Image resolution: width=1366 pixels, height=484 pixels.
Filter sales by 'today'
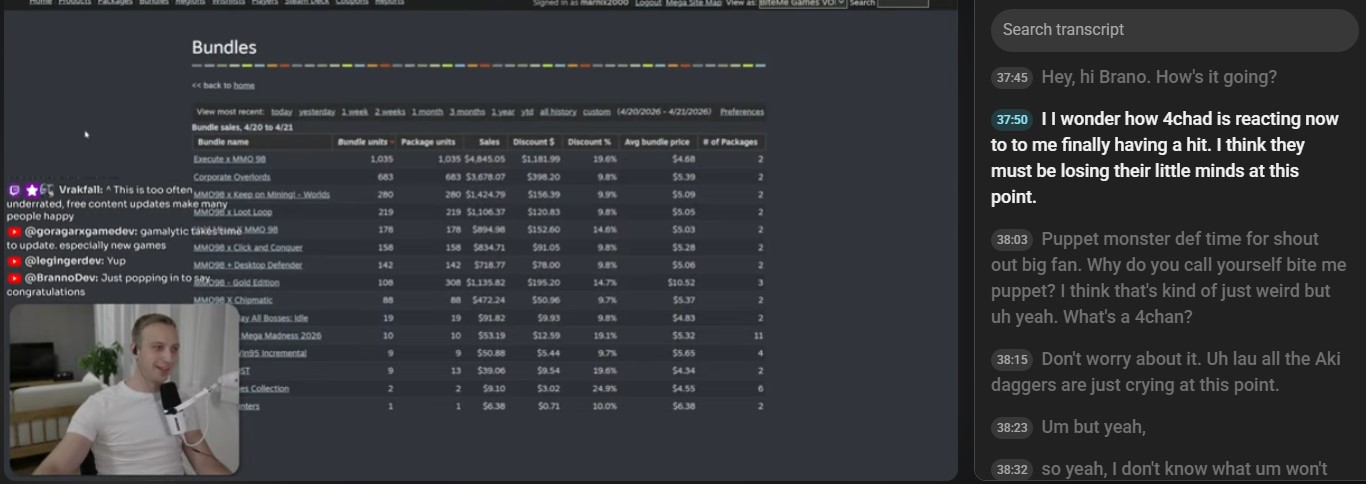pos(281,112)
